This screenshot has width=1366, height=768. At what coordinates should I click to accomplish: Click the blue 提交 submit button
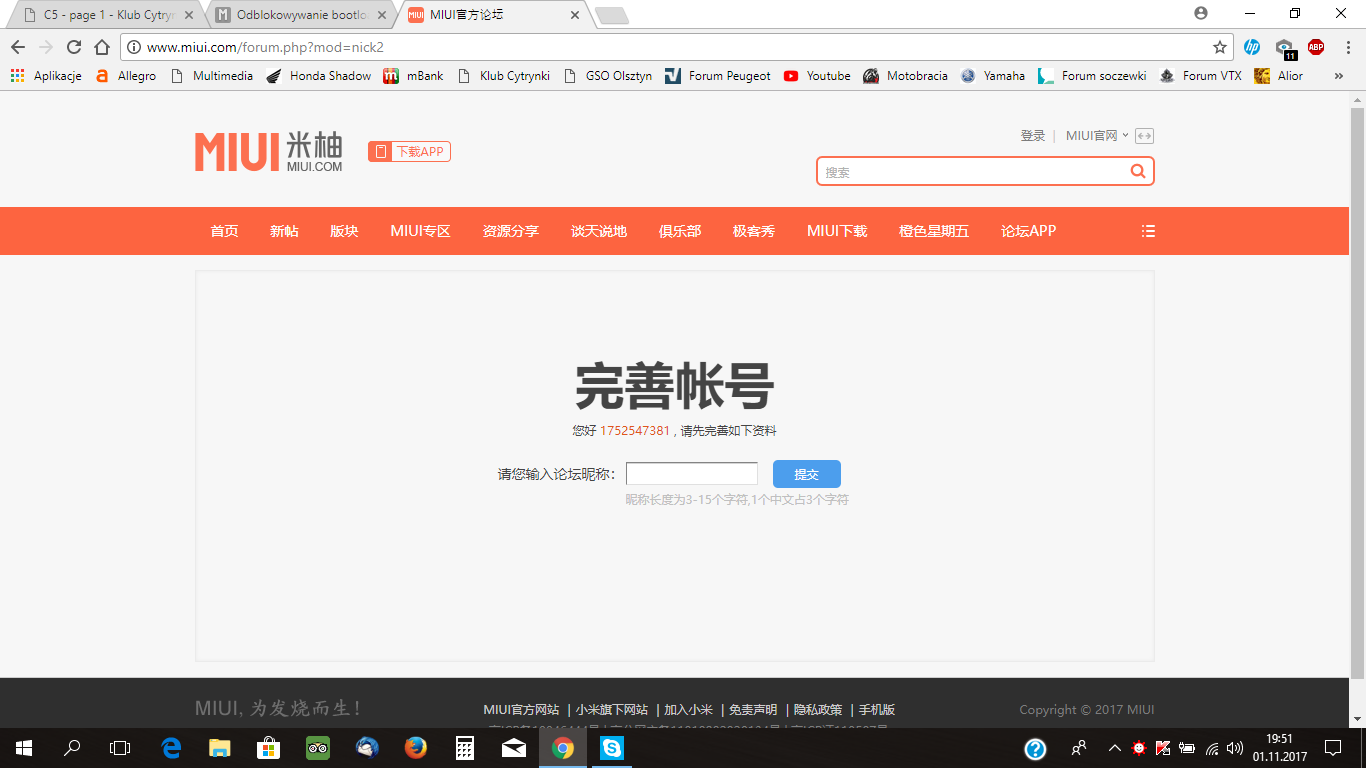click(x=806, y=474)
